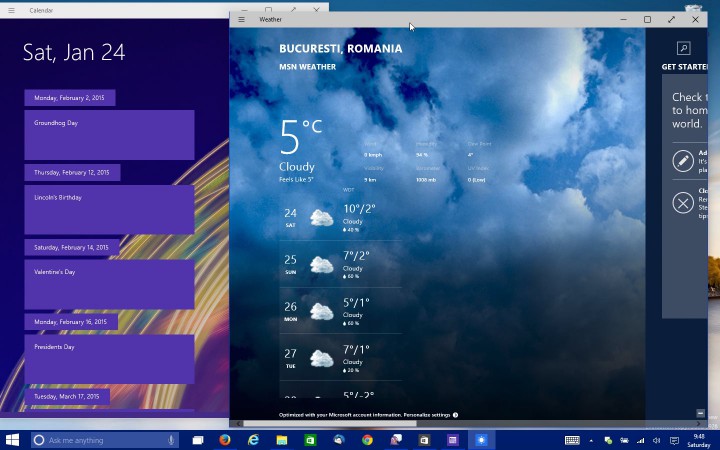Select the 26 MON forecast row
Image resolution: width=720 pixels, height=450 pixels.
(341, 311)
